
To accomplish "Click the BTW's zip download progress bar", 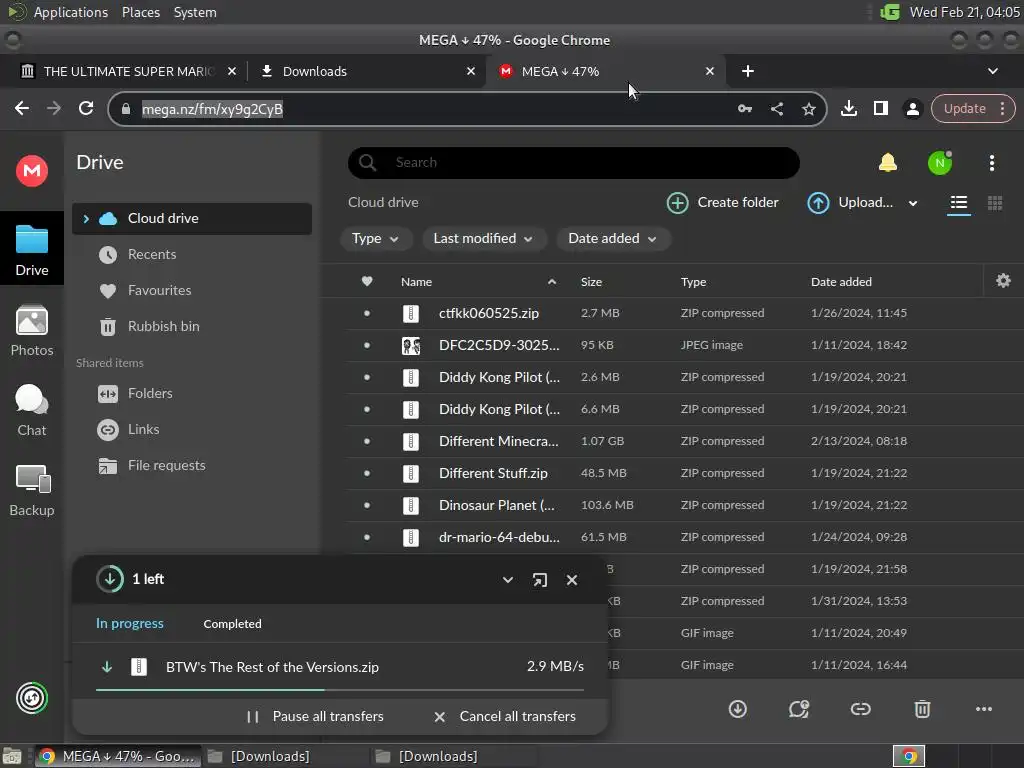I will tap(340, 690).
